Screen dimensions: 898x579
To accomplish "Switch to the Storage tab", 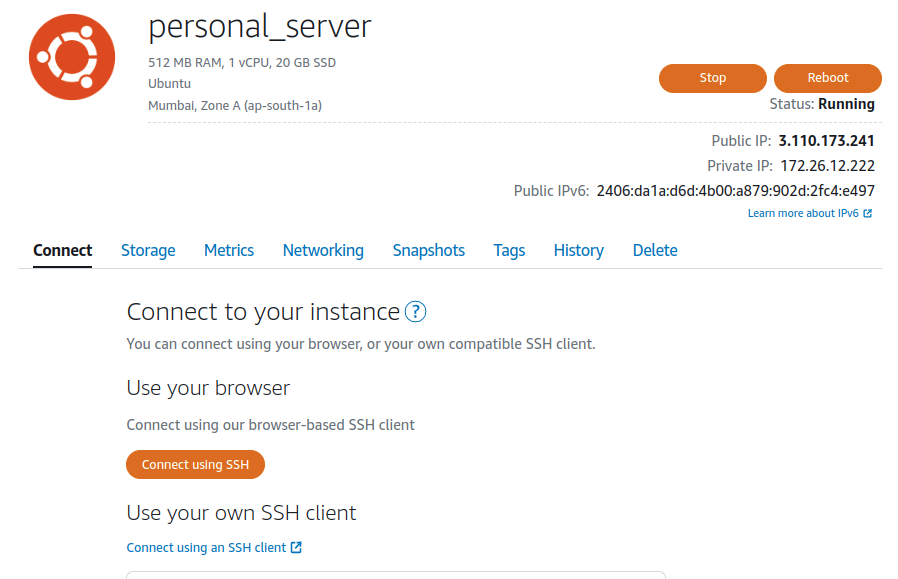I will [x=148, y=250].
